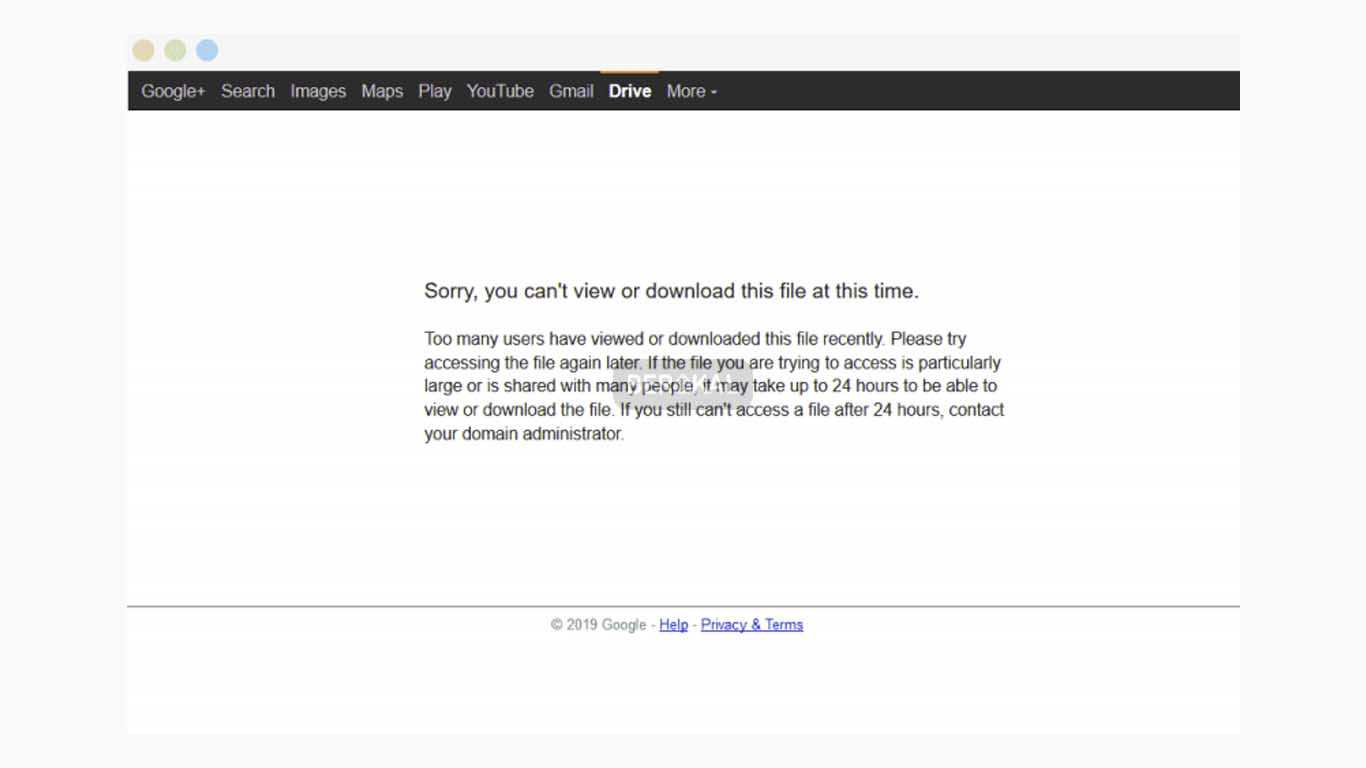The image size is (1366, 768).
Task: Open Google+ from the top bar
Action: (x=173, y=91)
